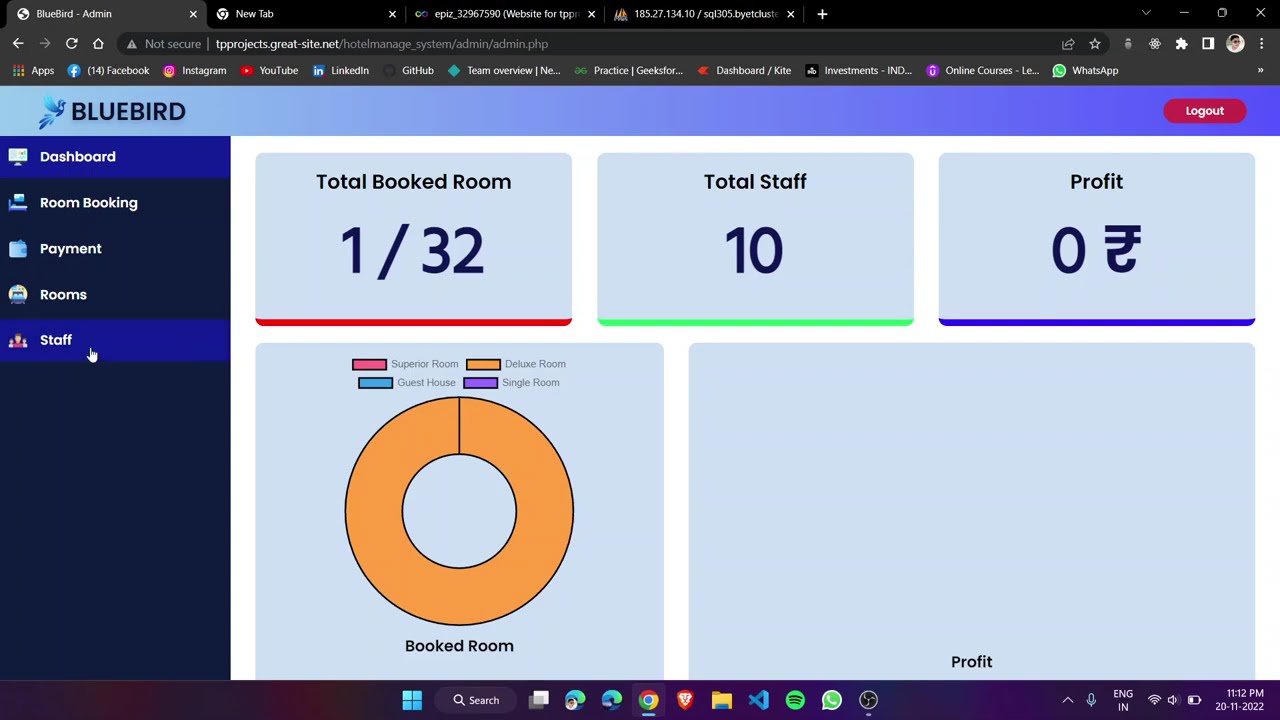Open the GitHub bookmark
Viewport: 1280px width, 720px height.
(x=408, y=71)
